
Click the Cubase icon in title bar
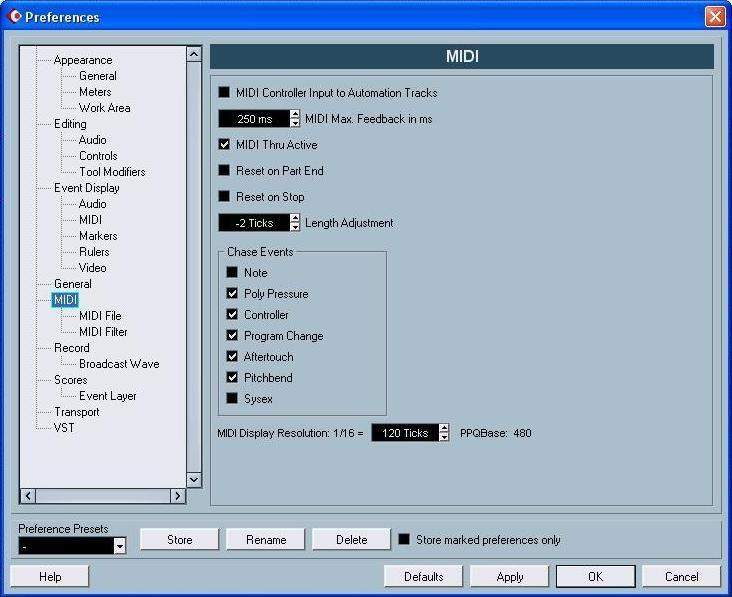click(x=15, y=16)
